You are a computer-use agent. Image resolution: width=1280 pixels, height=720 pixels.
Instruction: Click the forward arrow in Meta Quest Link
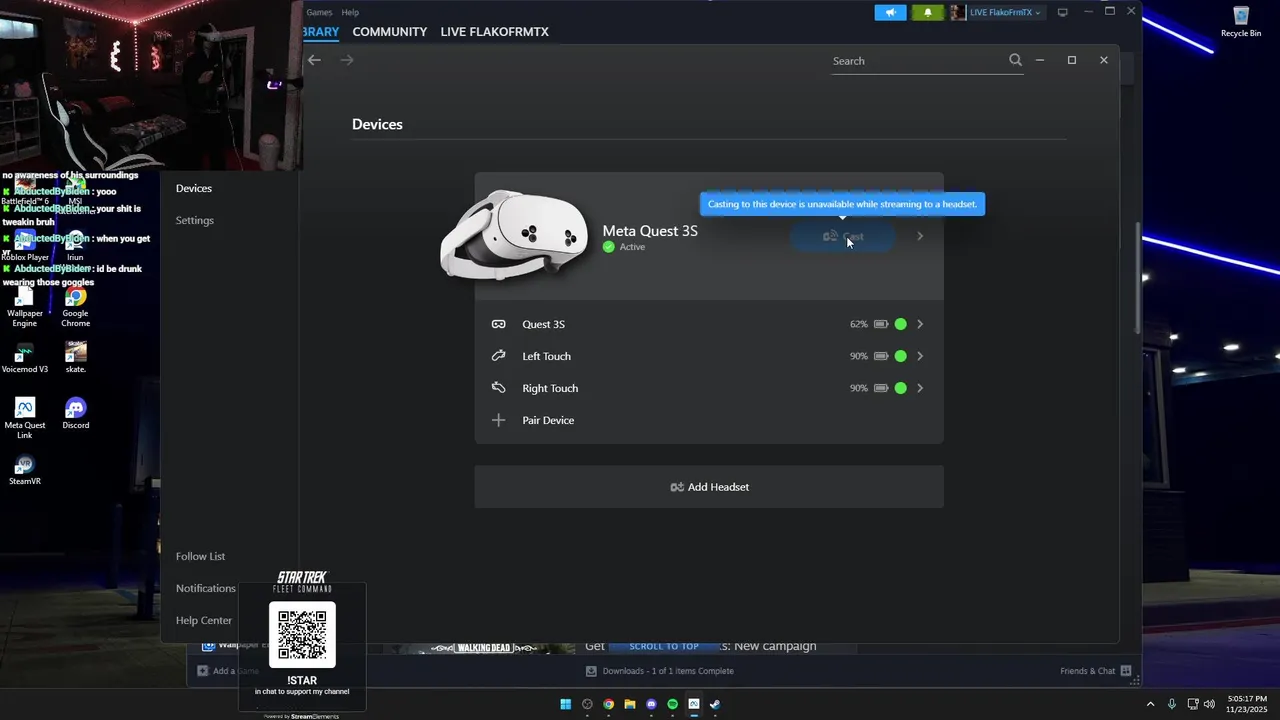pyautogui.click(x=347, y=60)
